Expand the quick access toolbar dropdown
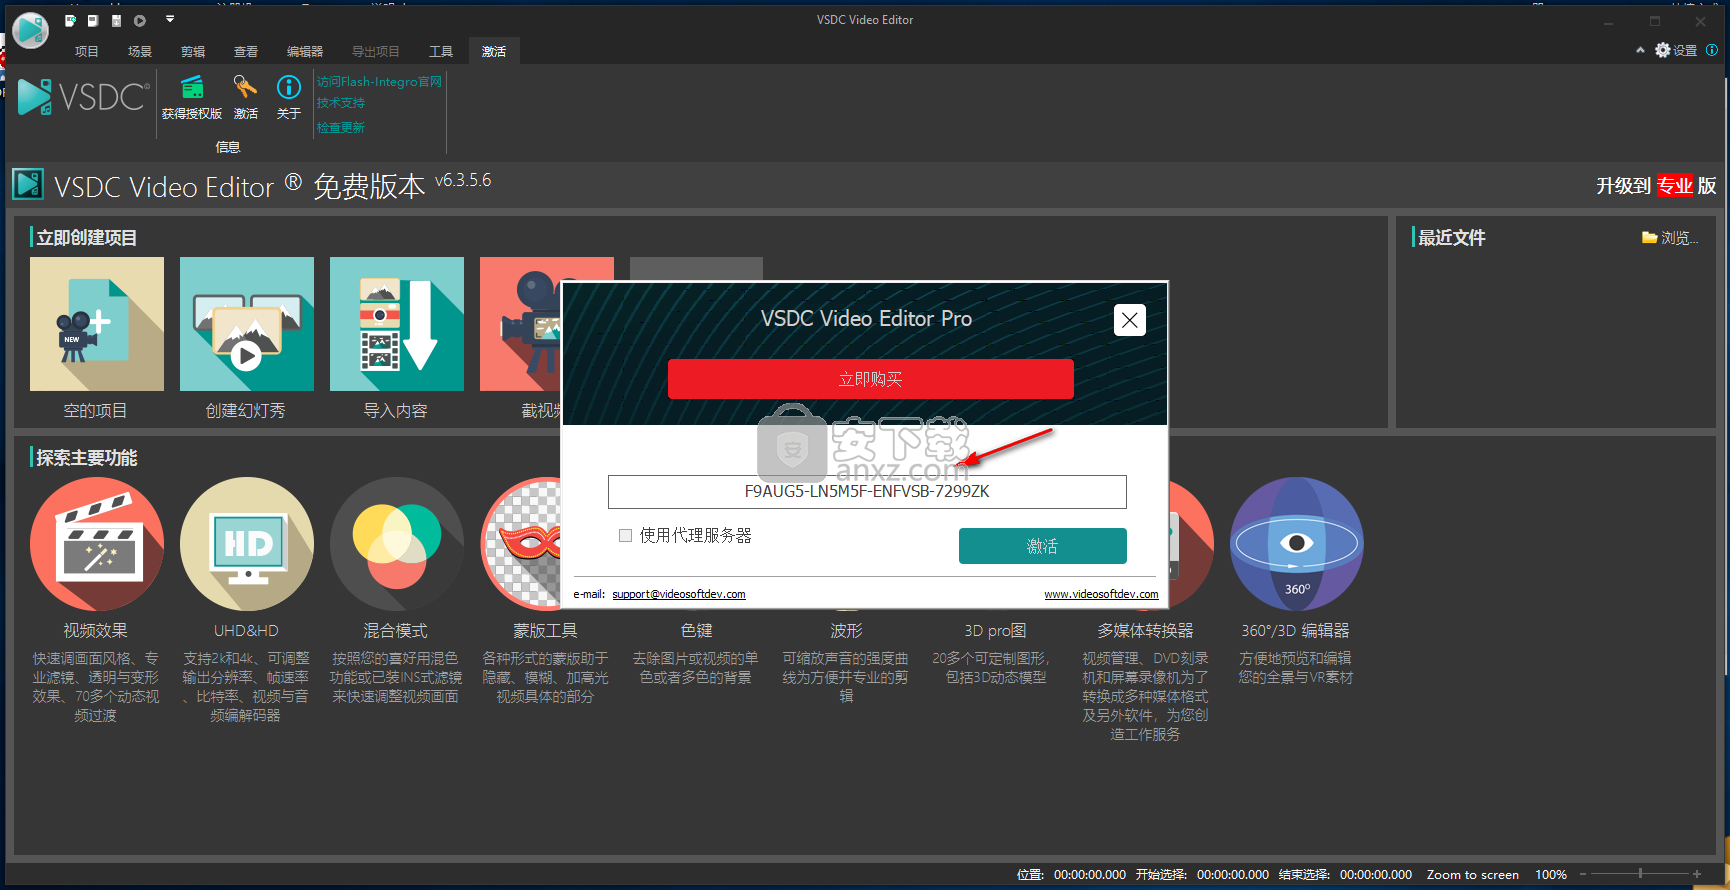Image resolution: width=1730 pixels, height=890 pixels. point(170,19)
